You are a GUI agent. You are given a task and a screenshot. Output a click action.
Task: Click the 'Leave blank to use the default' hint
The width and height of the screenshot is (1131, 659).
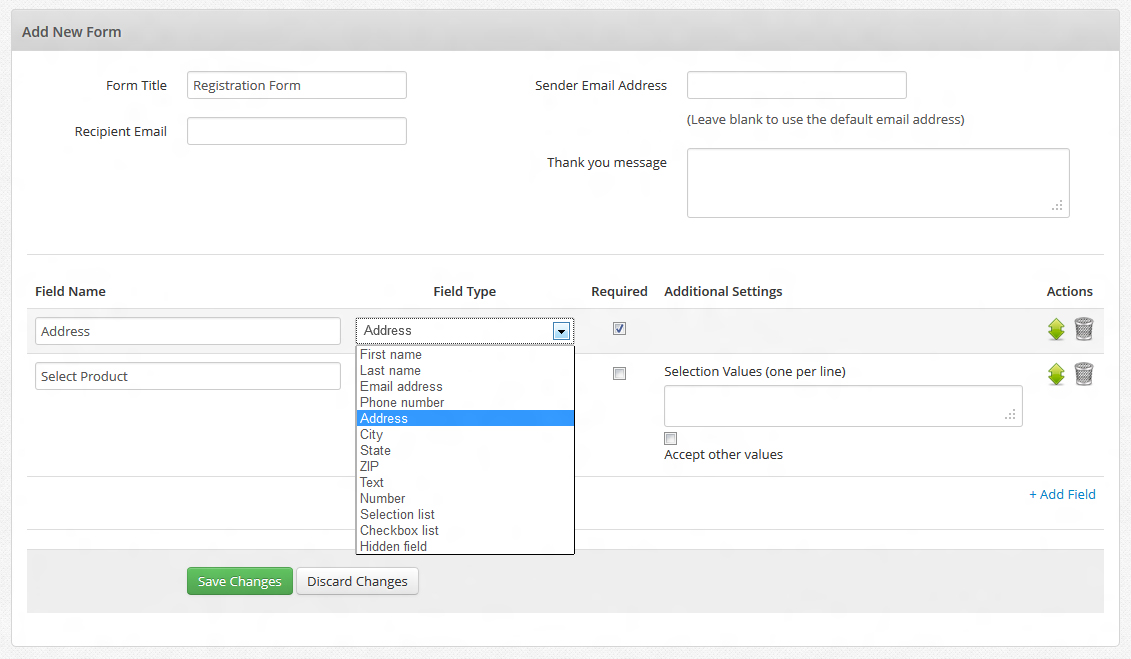[825, 120]
